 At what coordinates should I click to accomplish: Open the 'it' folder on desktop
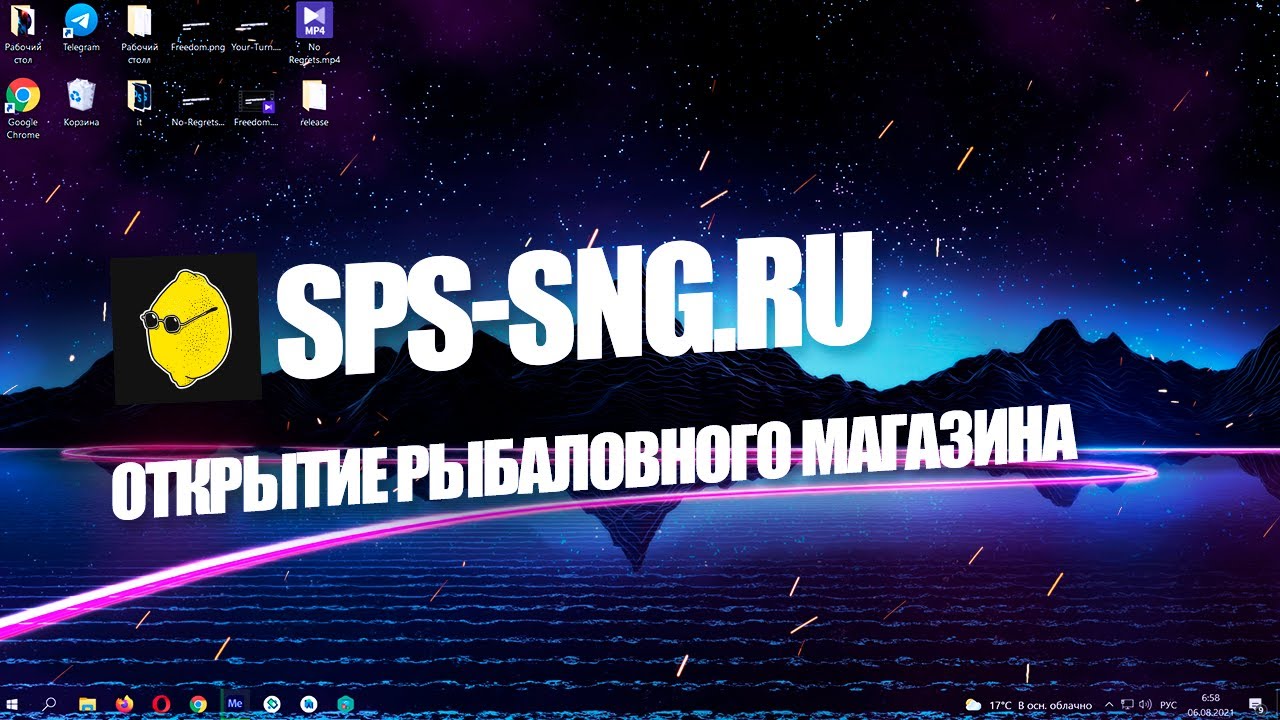click(140, 103)
